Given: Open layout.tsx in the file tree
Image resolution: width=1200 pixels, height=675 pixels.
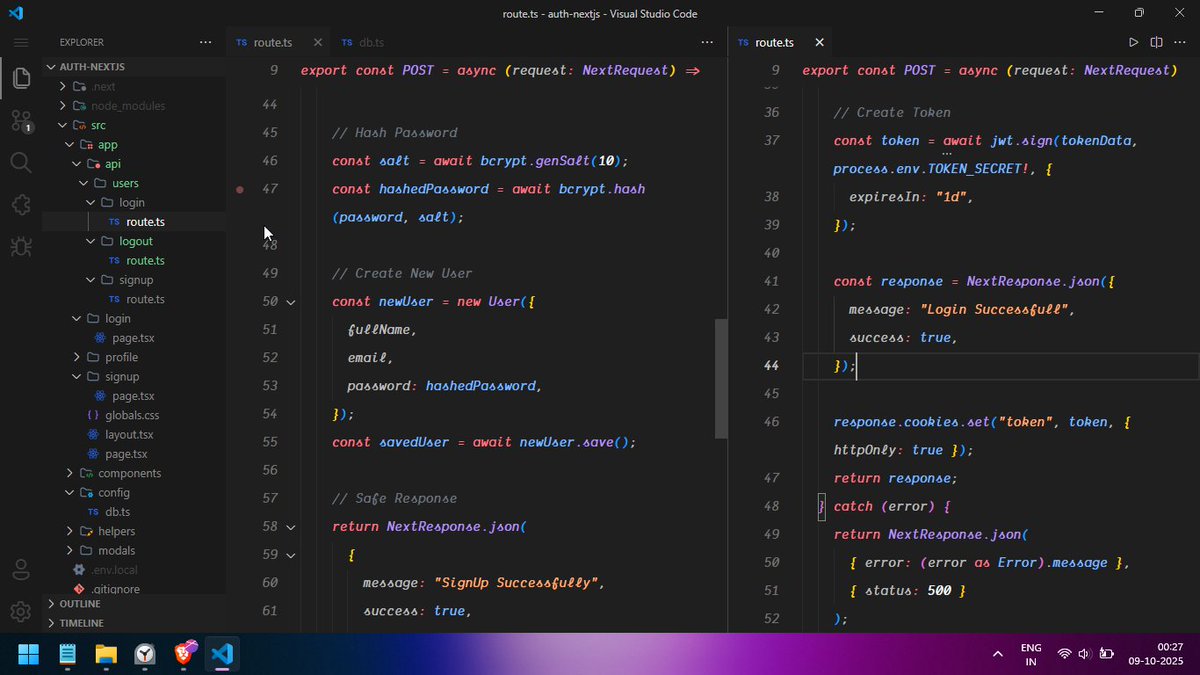Looking at the screenshot, I should 129,434.
